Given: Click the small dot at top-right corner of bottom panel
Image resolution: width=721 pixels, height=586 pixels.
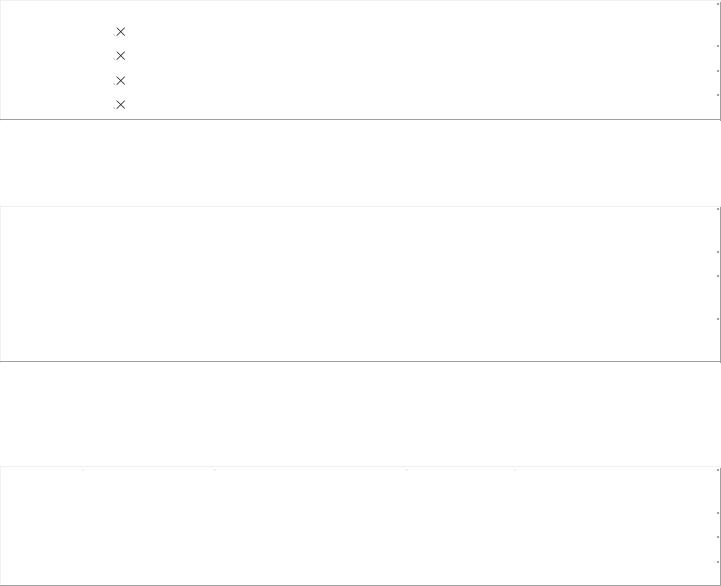Looking at the screenshot, I should click(x=718, y=470).
